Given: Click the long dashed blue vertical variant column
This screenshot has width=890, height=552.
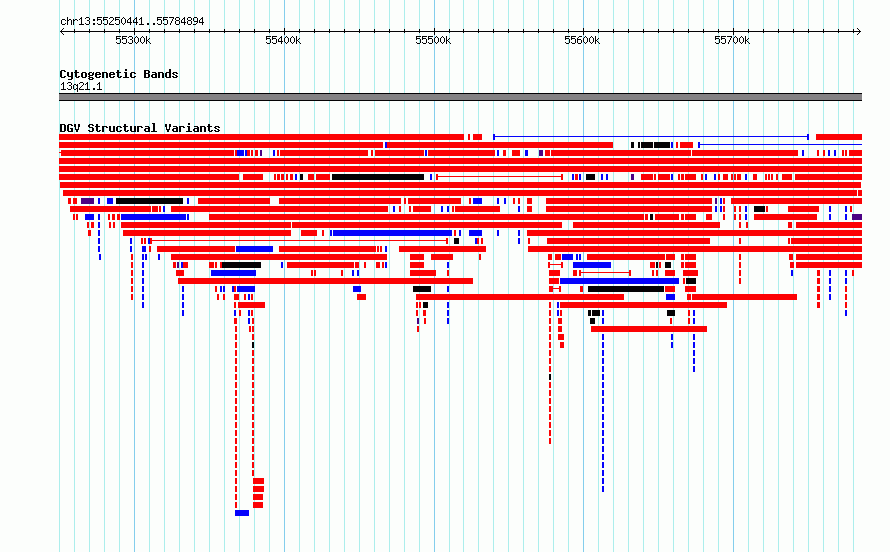Looking at the screenshot, I should point(603,400).
